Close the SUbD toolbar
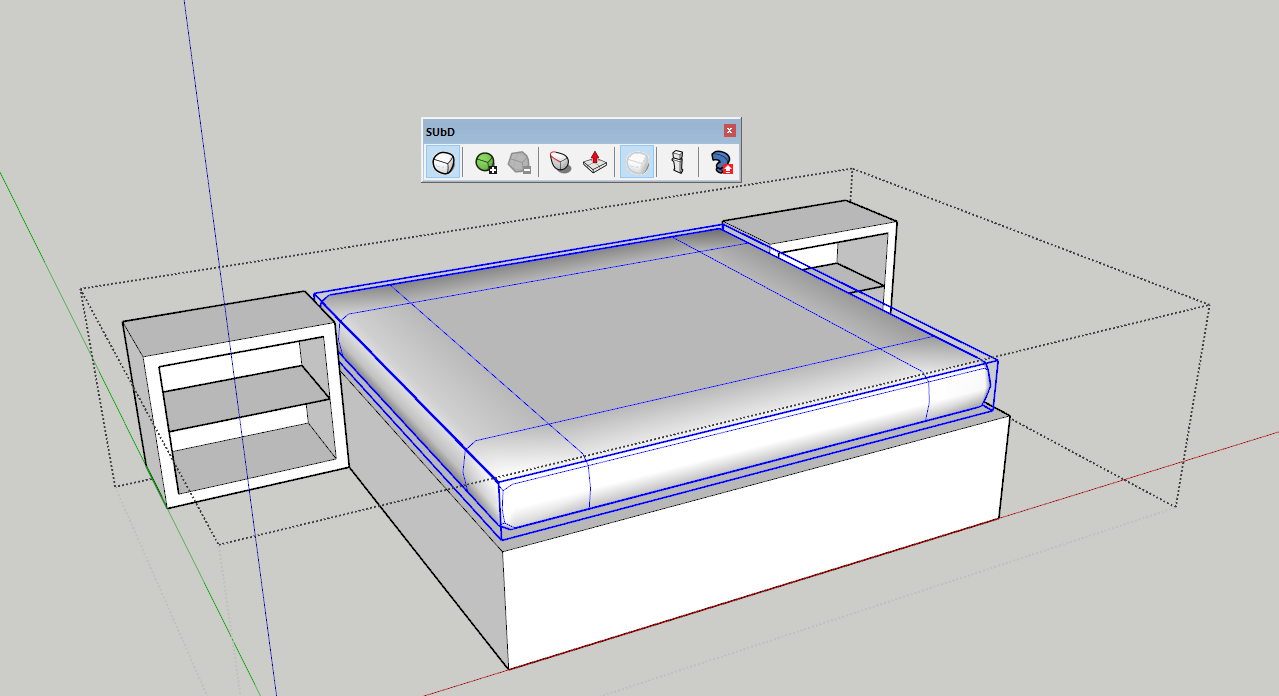 coord(729,130)
